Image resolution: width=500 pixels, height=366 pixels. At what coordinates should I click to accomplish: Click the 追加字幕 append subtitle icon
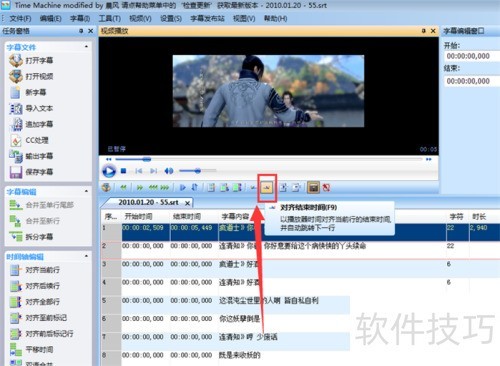pos(16,124)
